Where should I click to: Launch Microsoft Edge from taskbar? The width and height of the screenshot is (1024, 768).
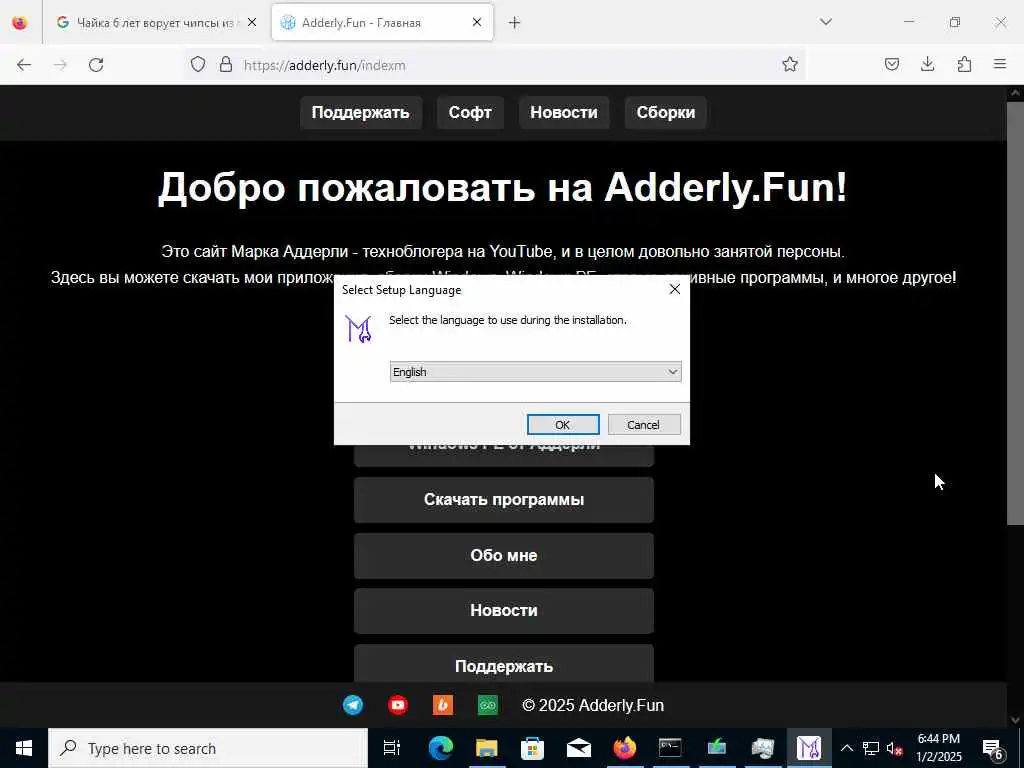coord(441,748)
